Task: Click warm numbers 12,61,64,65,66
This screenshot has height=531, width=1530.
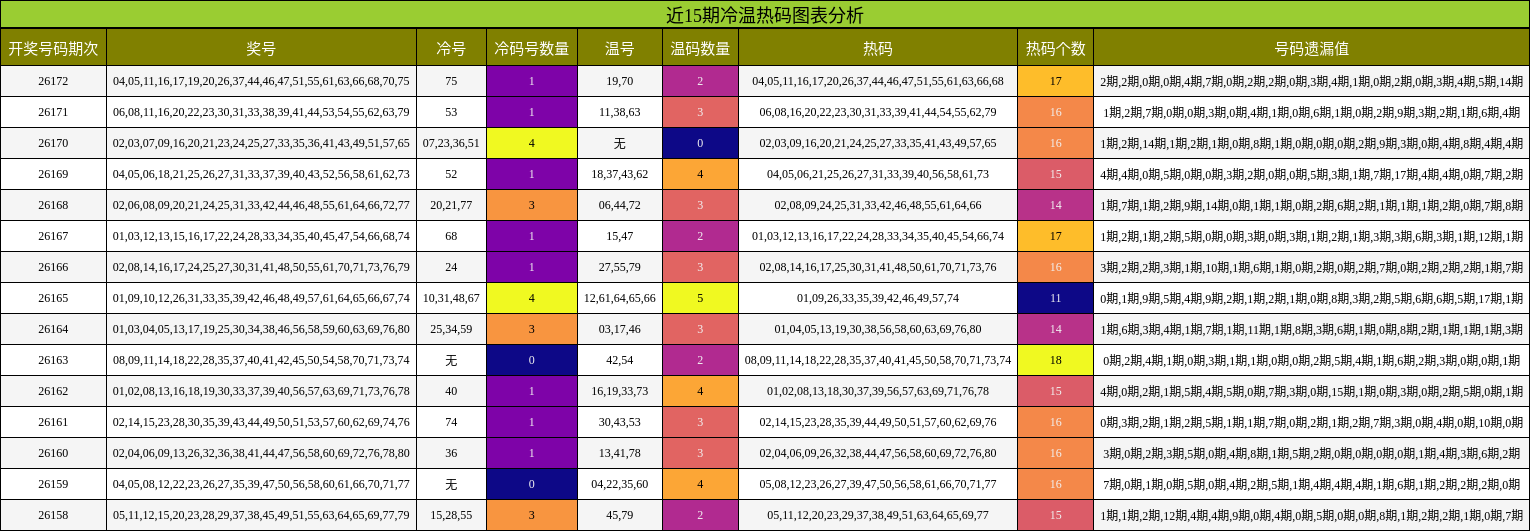Action: 620,298
